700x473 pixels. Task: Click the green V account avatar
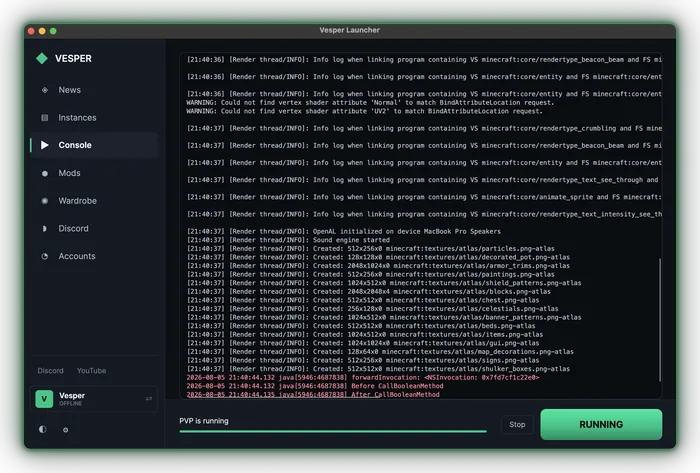(44, 399)
